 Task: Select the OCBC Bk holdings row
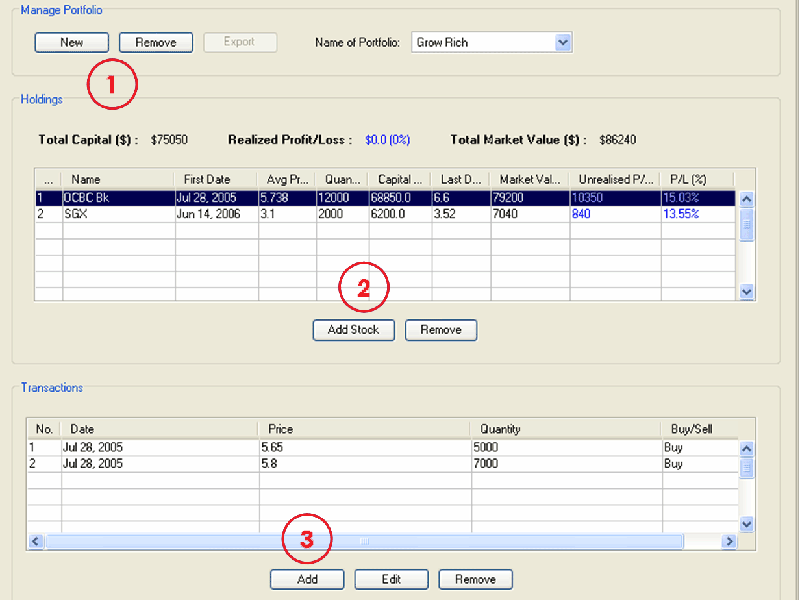pyautogui.click(x=118, y=197)
